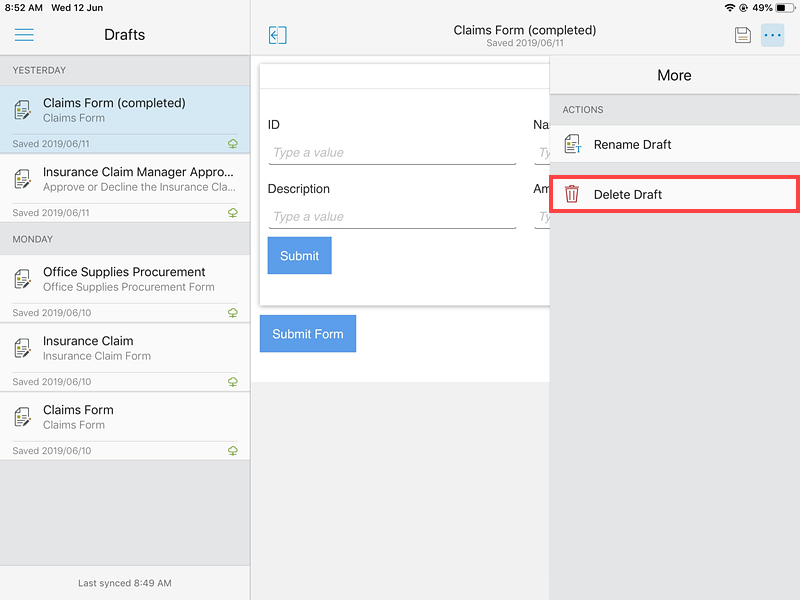Click cloud sync icon on Claims Form (completed)
The height and width of the screenshot is (600, 800).
(x=233, y=144)
